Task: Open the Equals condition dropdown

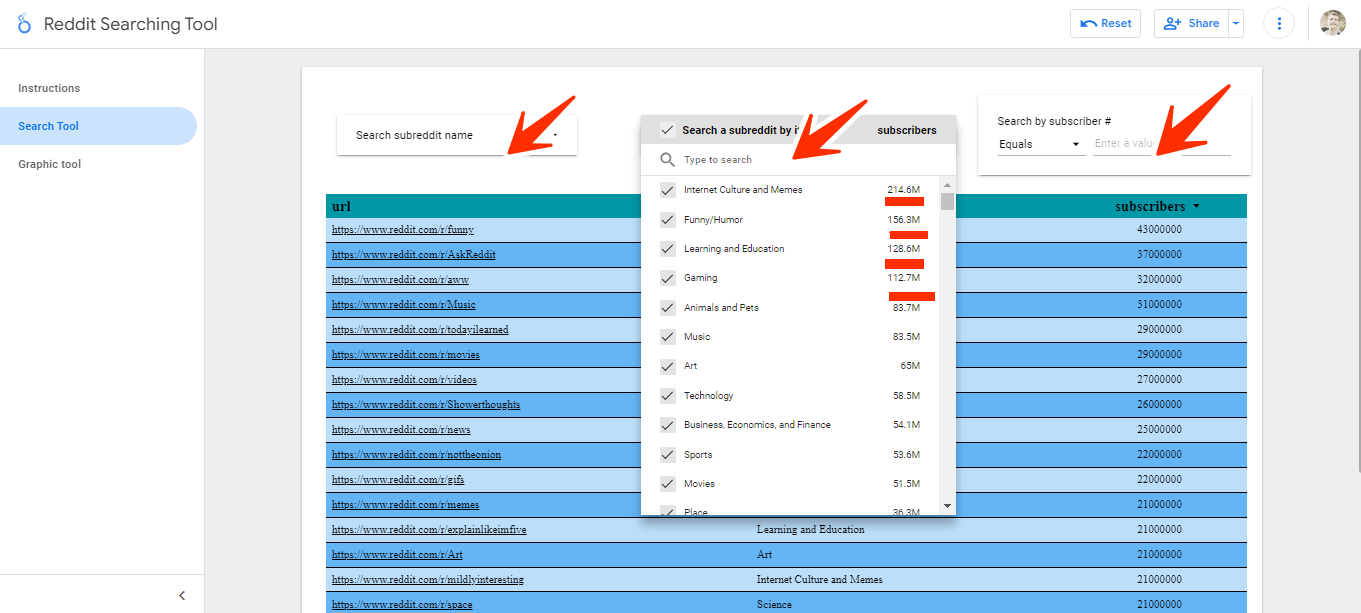Action: pyautogui.click(x=1040, y=144)
